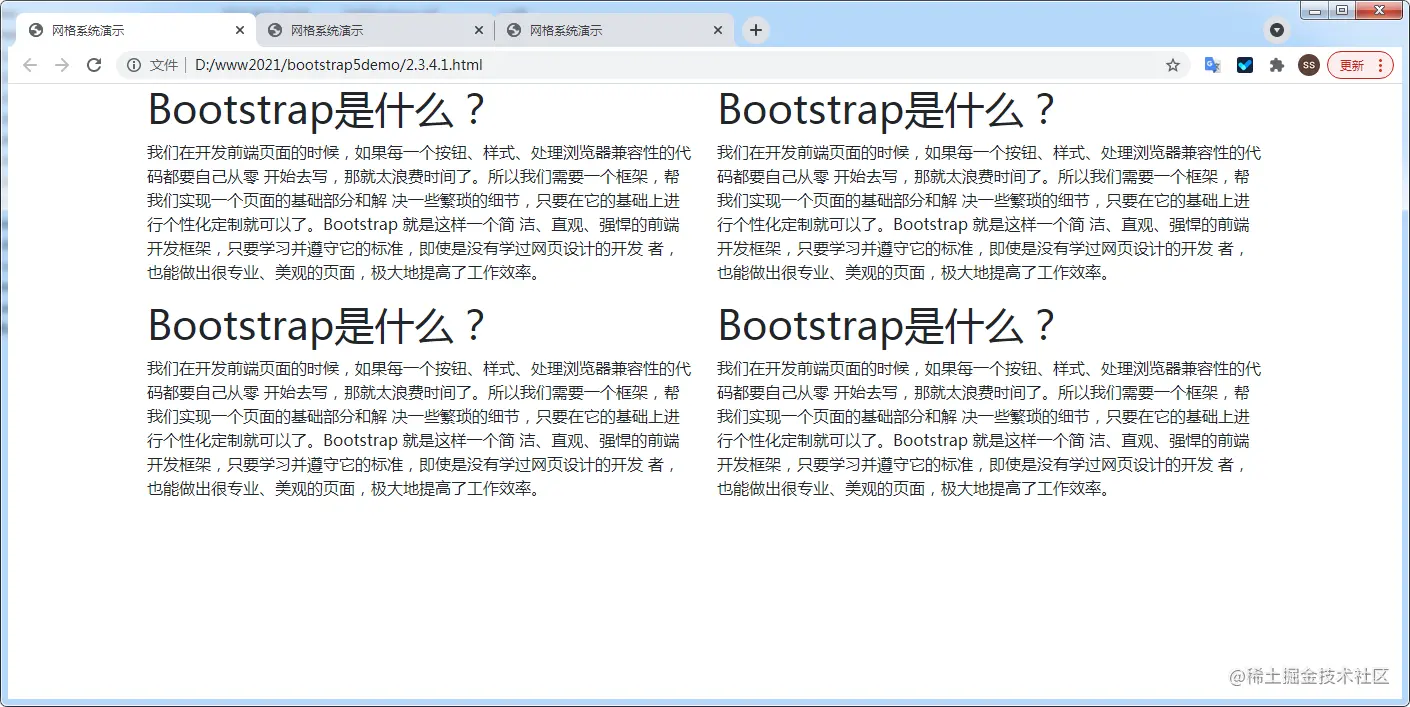Image resolution: width=1410 pixels, height=707 pixels.
Task: Open the blue checkmark extension icon
Action: (1245, 65)
